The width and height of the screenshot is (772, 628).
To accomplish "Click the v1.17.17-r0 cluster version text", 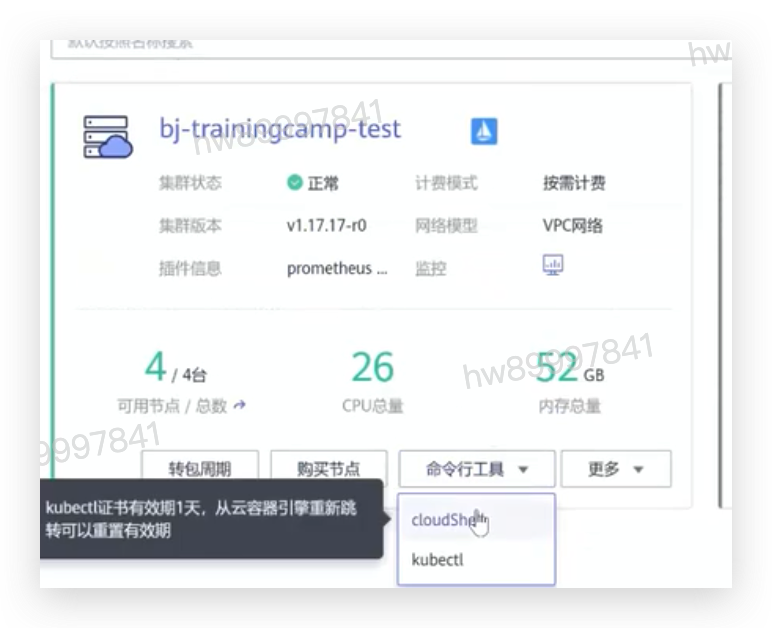I will click(x=326, y=226).
